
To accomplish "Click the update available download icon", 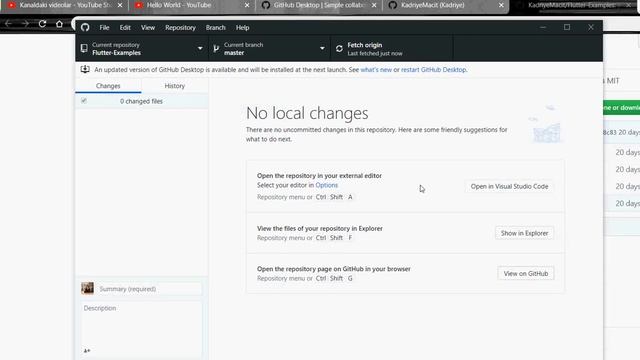I will click(85, 69).
